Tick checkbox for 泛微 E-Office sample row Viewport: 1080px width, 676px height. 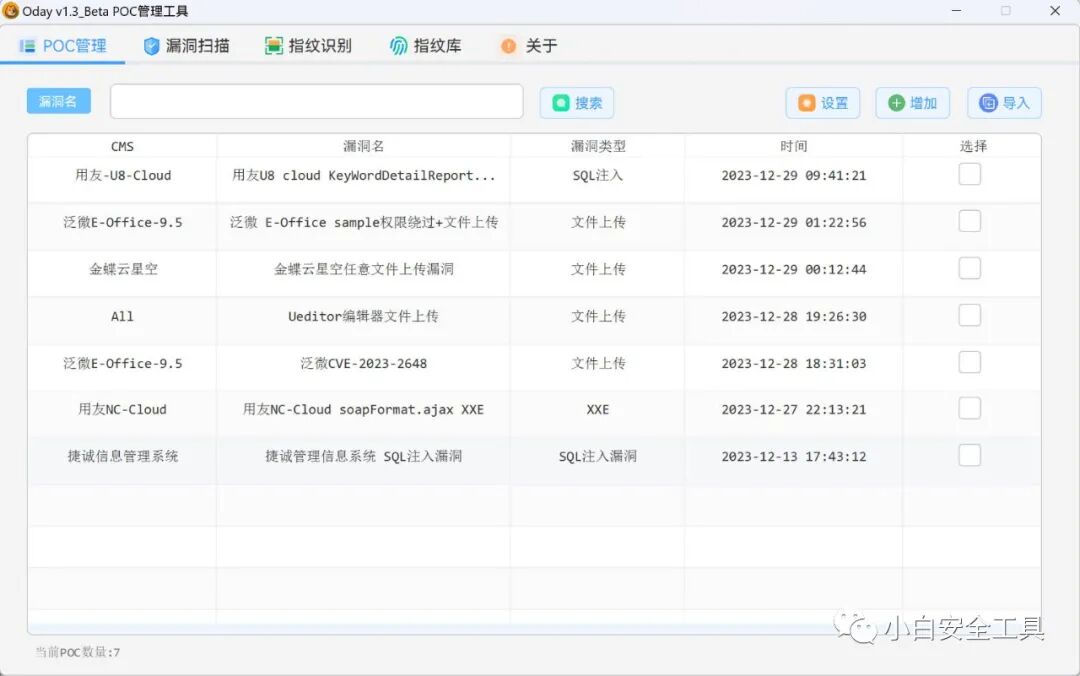(x=970, y=221)
